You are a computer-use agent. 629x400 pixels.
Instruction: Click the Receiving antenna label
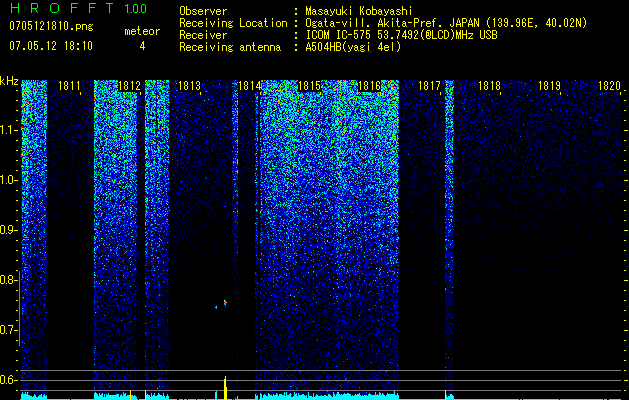[230, 47]
